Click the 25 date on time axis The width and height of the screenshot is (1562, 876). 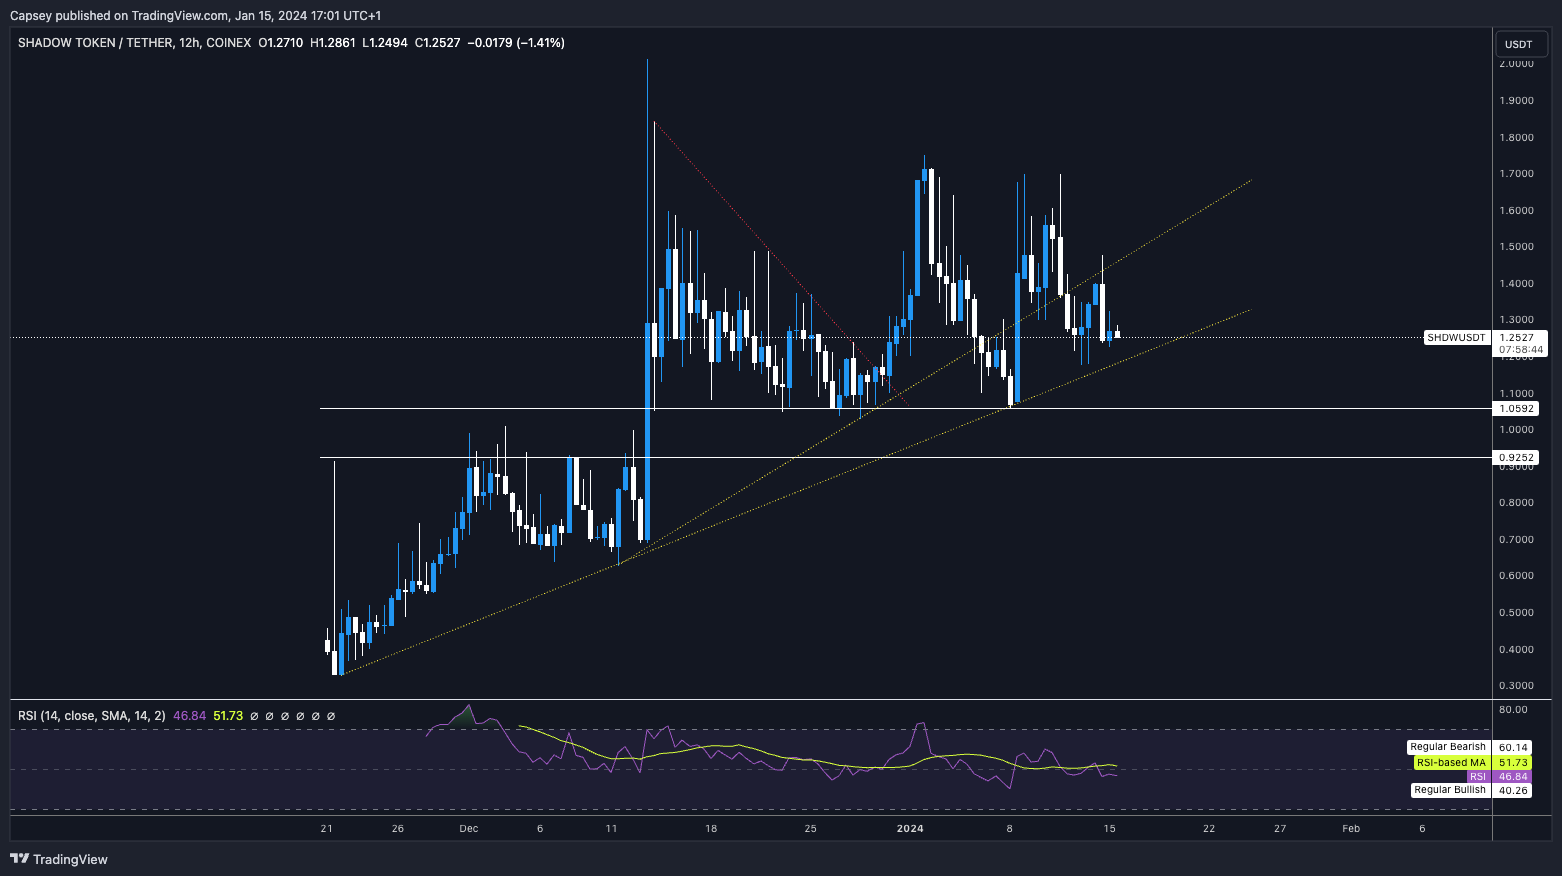tap(810, 829)
